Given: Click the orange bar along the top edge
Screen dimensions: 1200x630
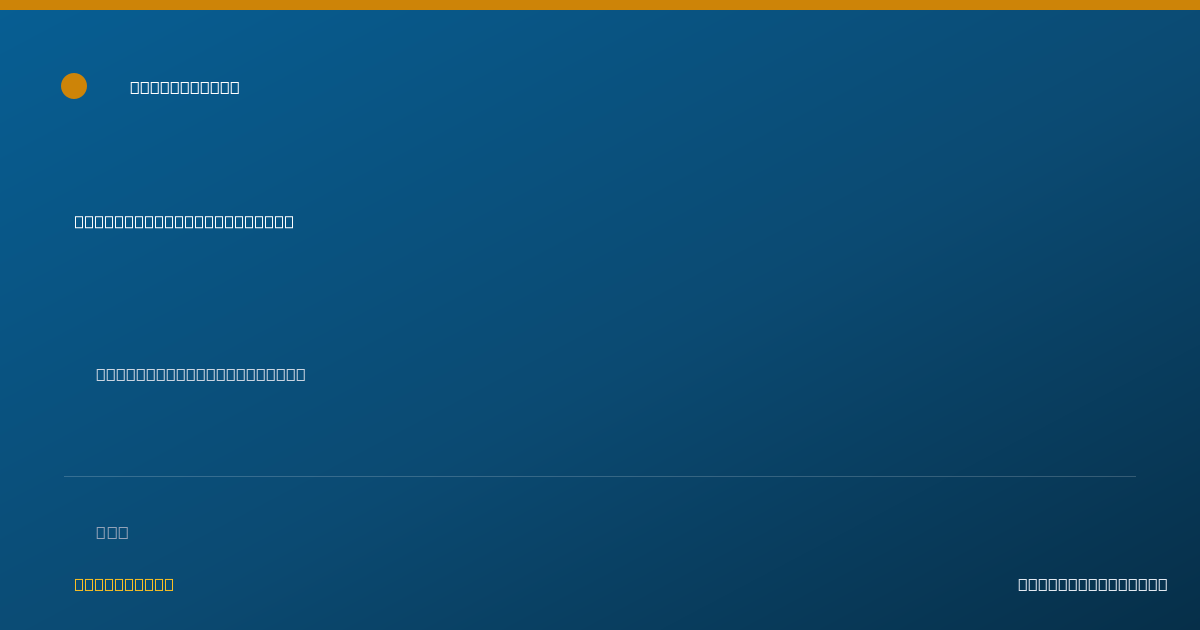Looking at the screenshot, I should pyautogui.click(x=600, y=5).
